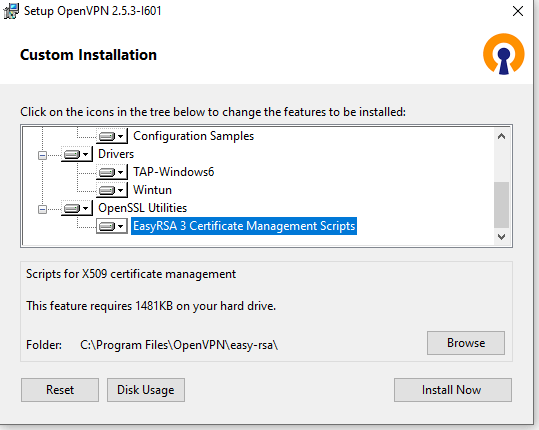Click the installer icon in title bar
Screen dimensions: 539x430
tap(11, 11)
